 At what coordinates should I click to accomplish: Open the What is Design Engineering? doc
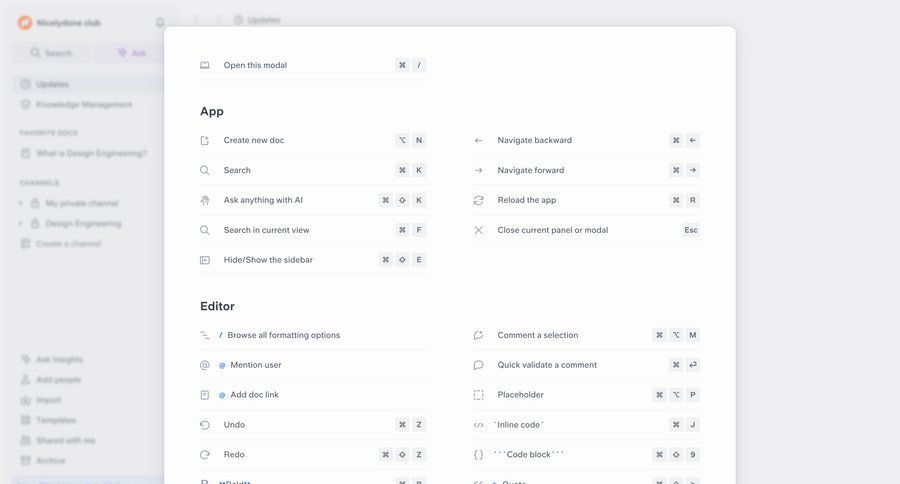coord(91,153)
